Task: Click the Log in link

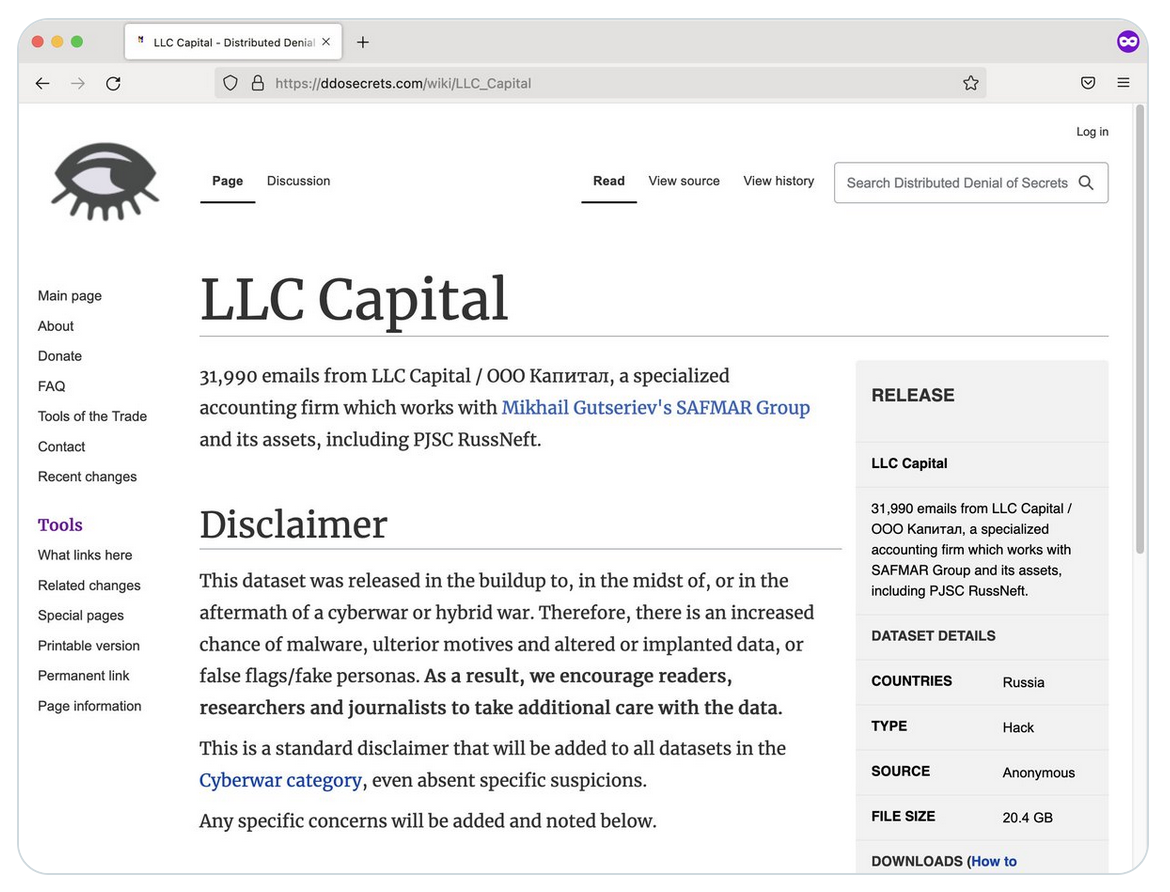Action: click(x=1092, y=131)
